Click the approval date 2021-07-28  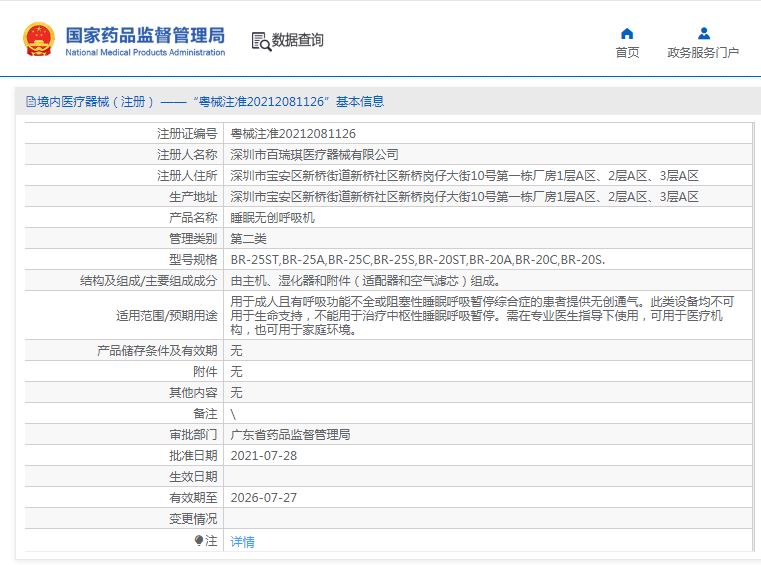(263, 455)
